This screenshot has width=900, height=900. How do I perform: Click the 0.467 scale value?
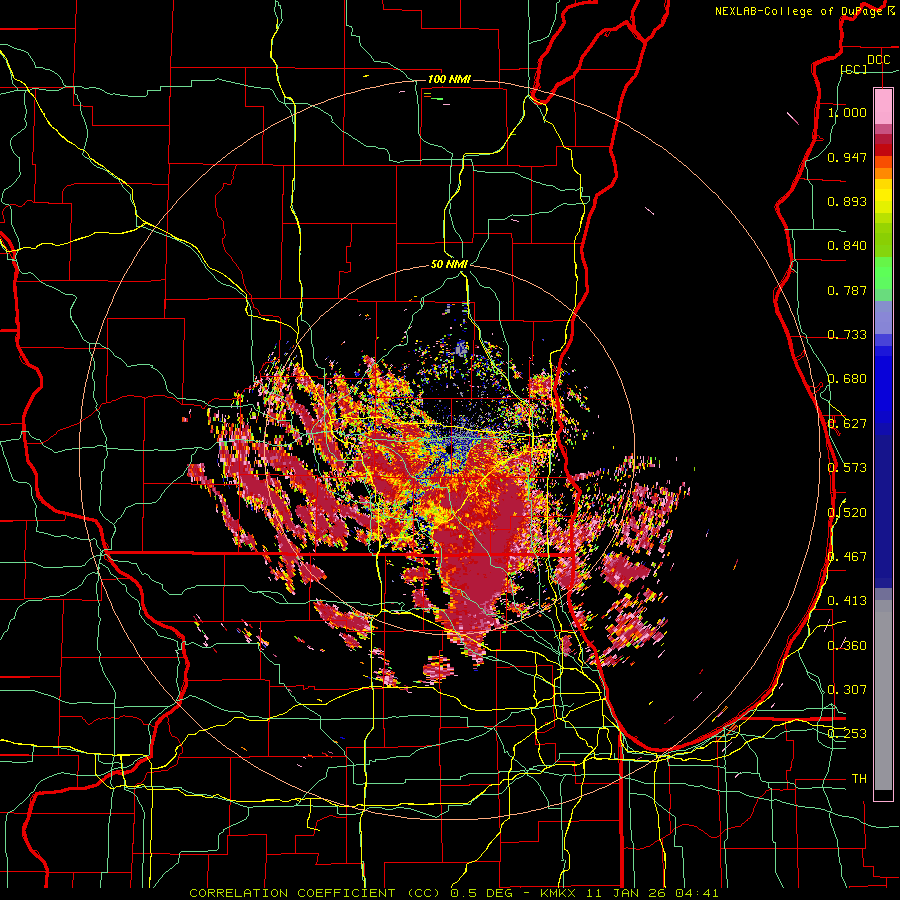pyautogui.click(x=847, y=556)
